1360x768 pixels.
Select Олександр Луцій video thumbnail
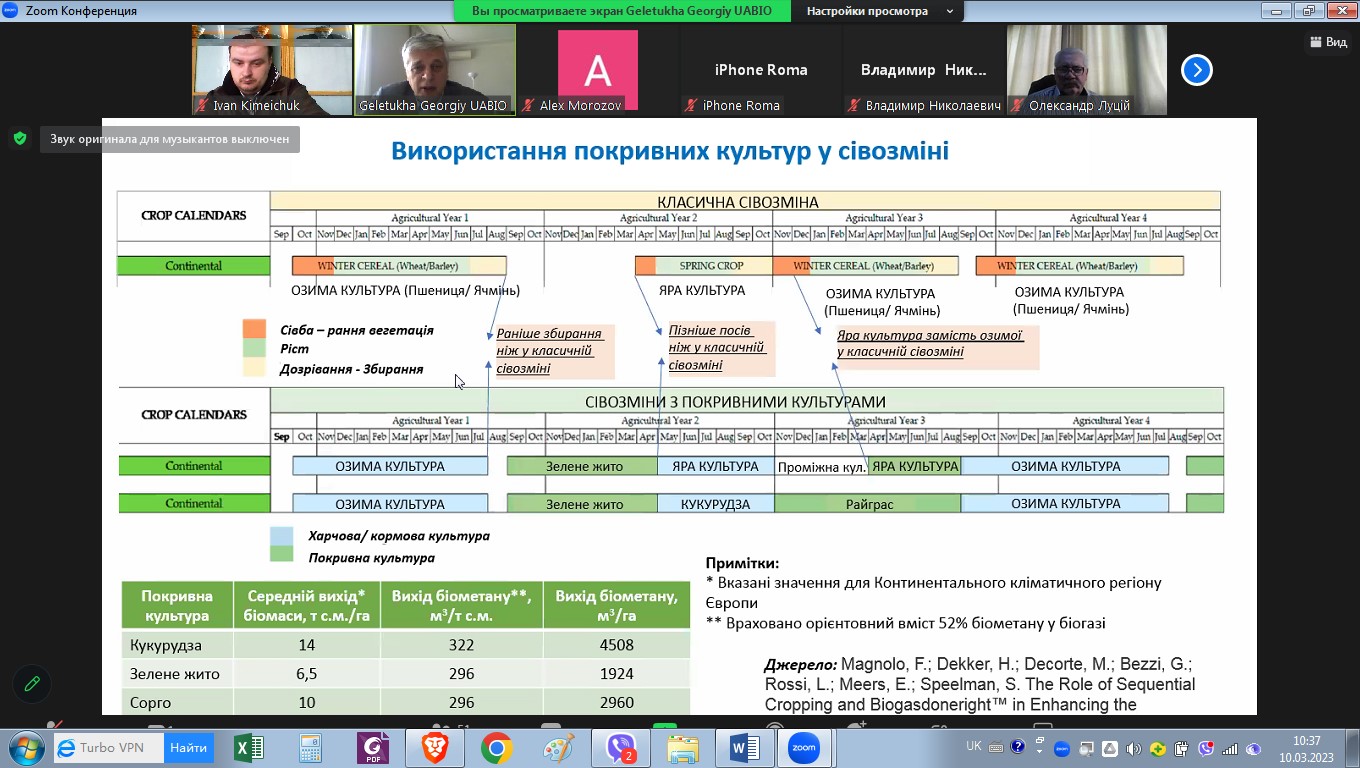[x=1087, y=70]
